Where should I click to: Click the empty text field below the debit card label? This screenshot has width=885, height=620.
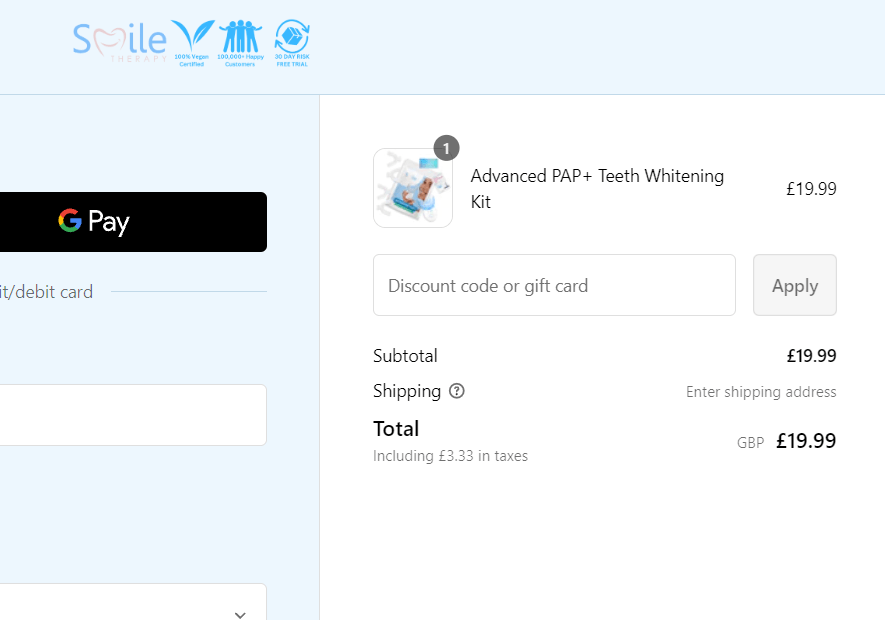click(133, 415)
